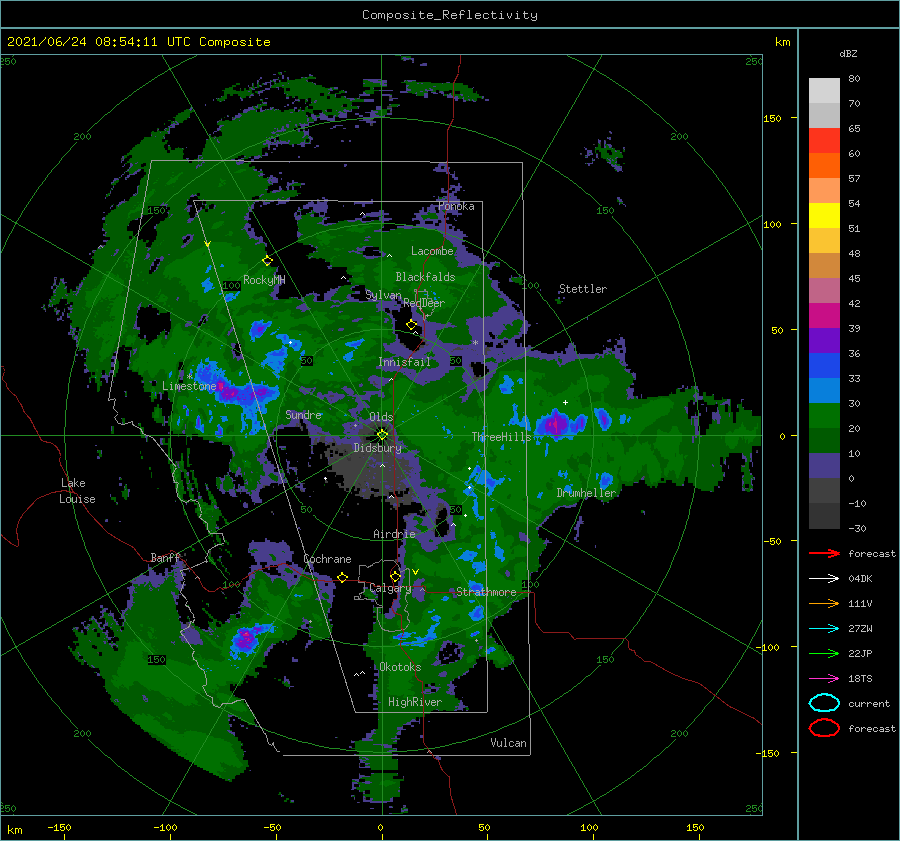Click the Cochrane town label
The width and height of the screenshot is (900, 841).
tap(327, 559)
